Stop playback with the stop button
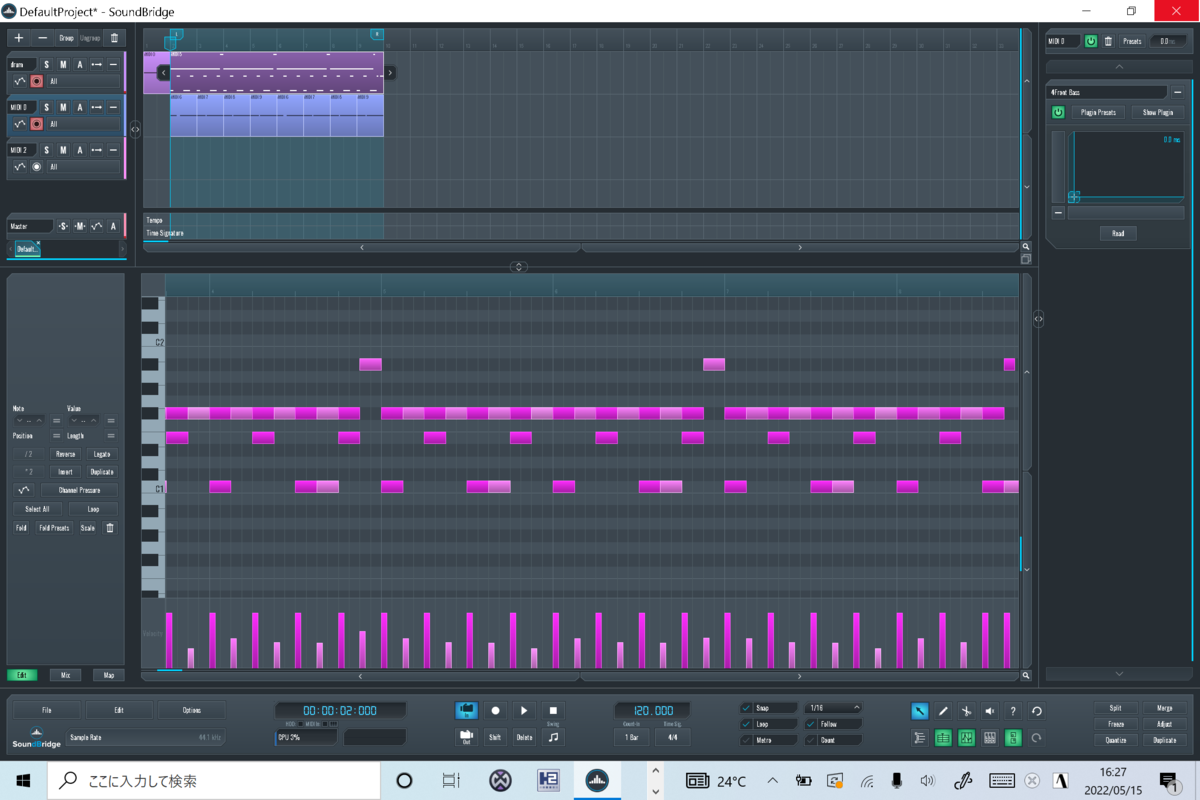Screen dimensions: 1200x800 coord(553,710)
